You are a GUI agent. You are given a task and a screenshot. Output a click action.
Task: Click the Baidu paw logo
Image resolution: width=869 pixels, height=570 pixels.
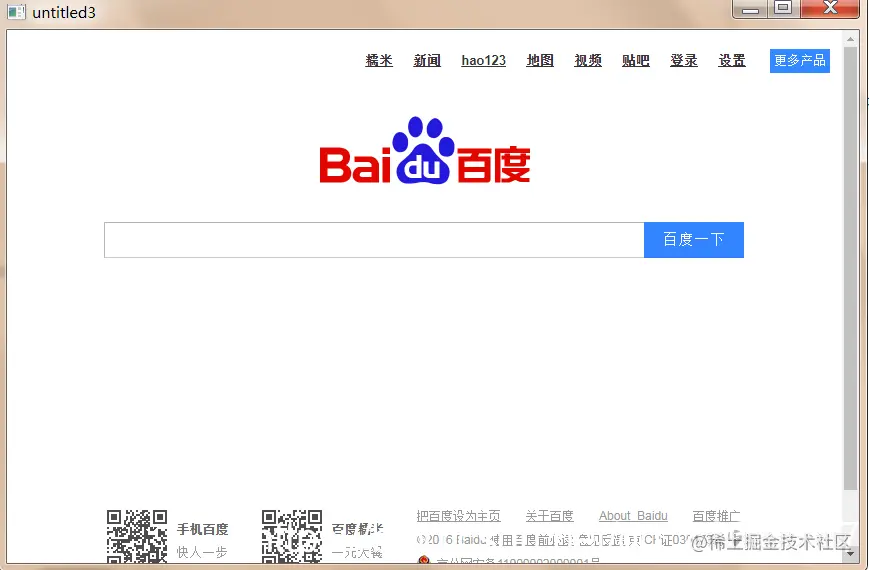pyautogui.click(x=425, y=150)
